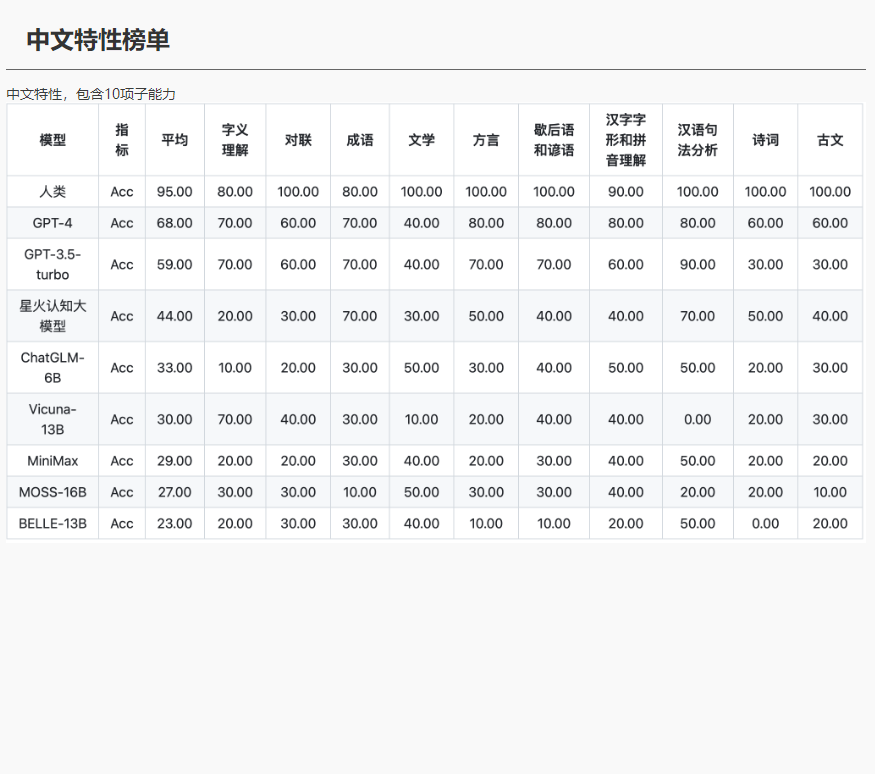Select the Vicuna-13B row label
This screenshot has width=875, height=774.
[52, 419]
